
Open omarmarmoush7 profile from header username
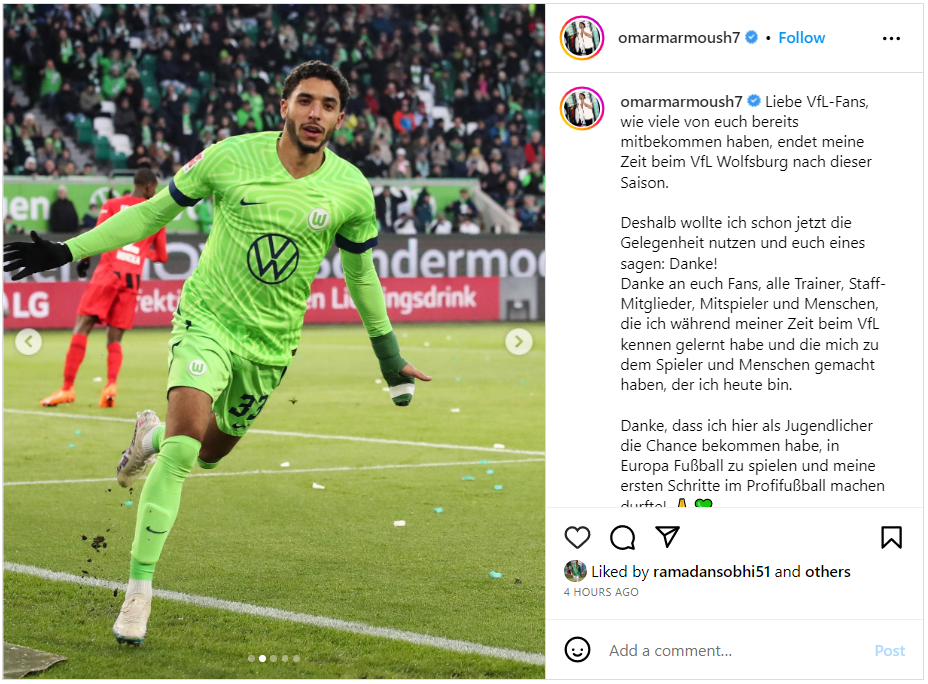(x=679, y=38)
